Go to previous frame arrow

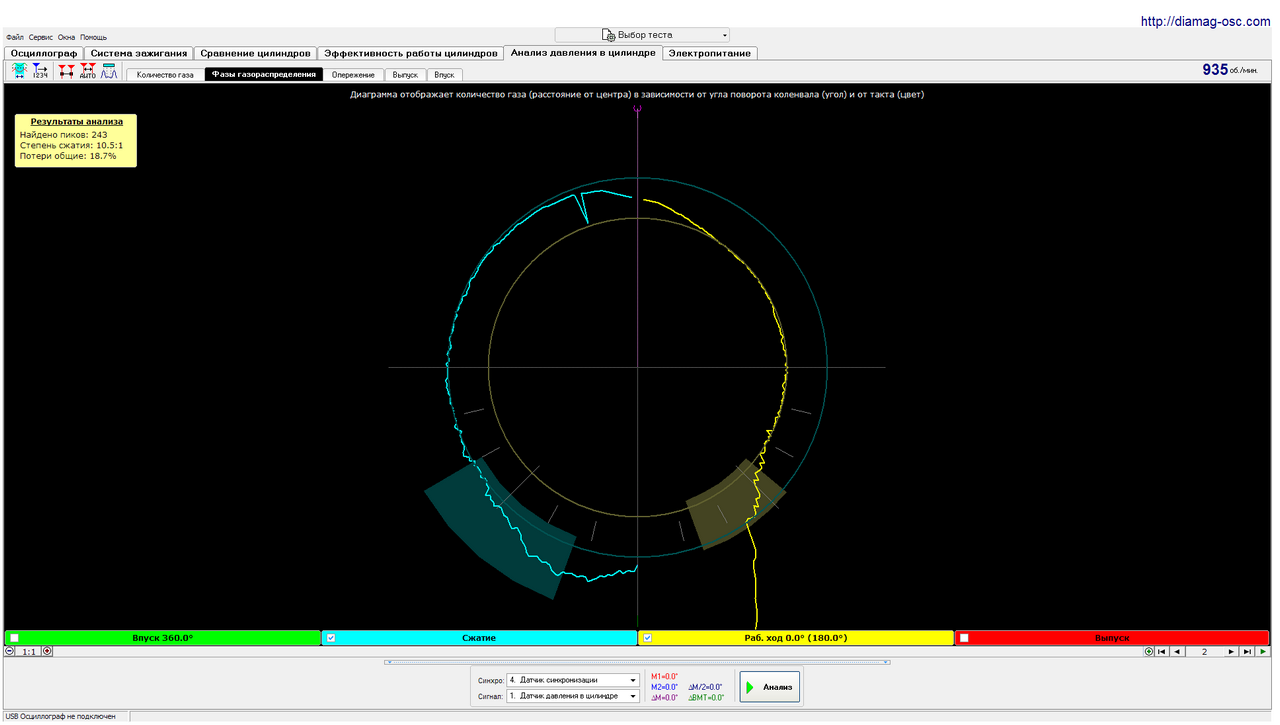[1177, 651]
